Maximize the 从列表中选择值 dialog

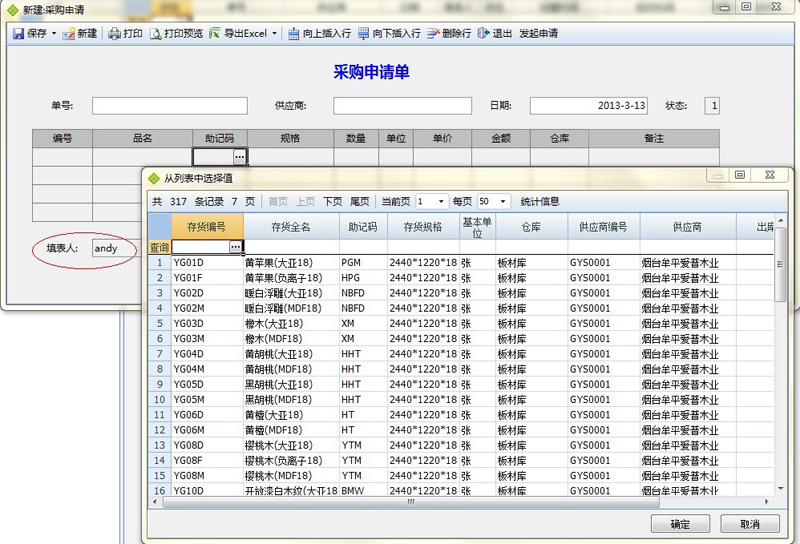(x=740, y=175)
